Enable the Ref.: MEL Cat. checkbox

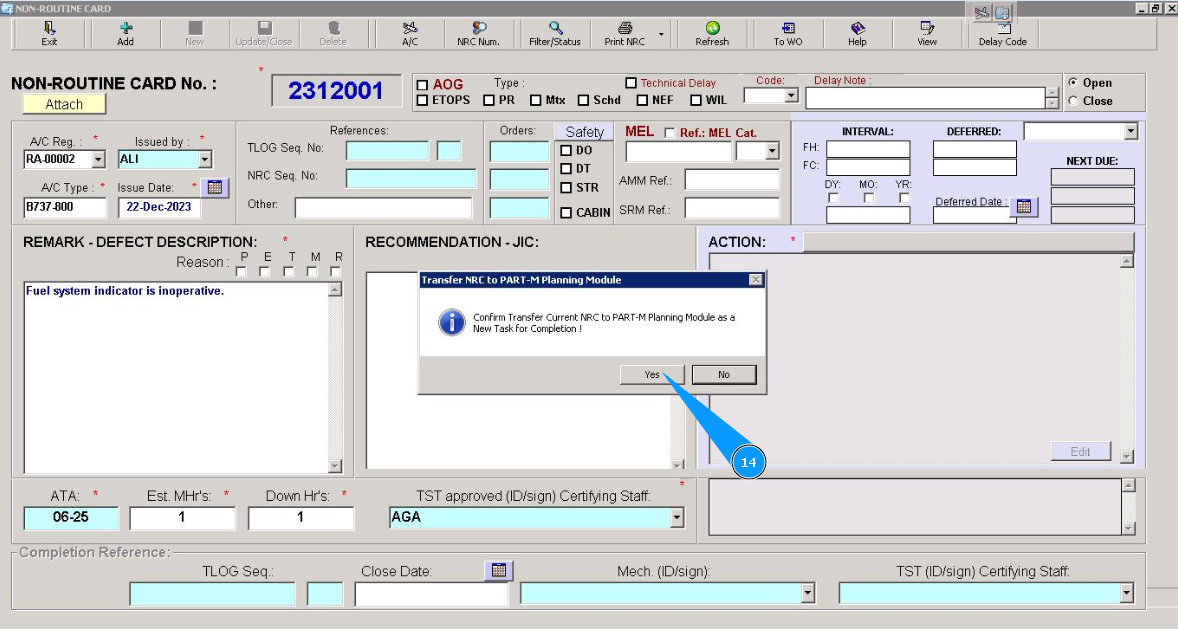(669, 133)
